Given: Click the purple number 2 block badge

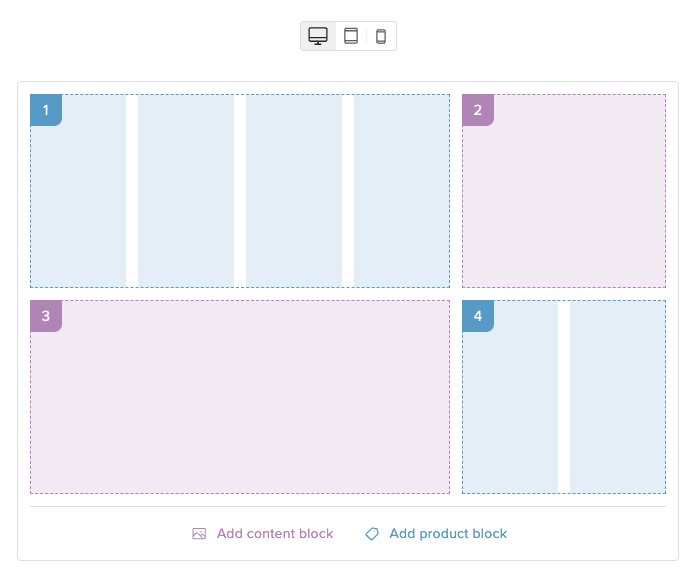Looking at the screenshot, I should 478,110.
